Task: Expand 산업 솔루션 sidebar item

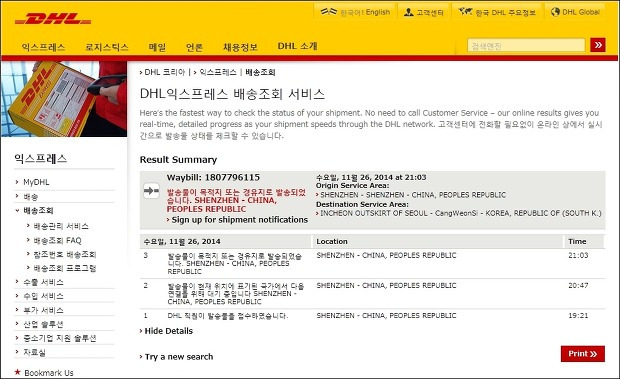Action: [43, 324]
